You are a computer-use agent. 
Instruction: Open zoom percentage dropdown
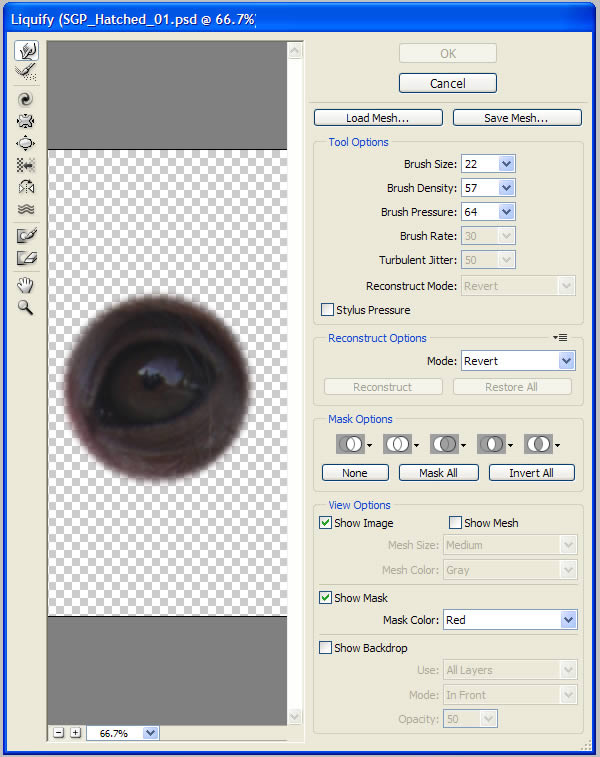click(x=151, y=733)
